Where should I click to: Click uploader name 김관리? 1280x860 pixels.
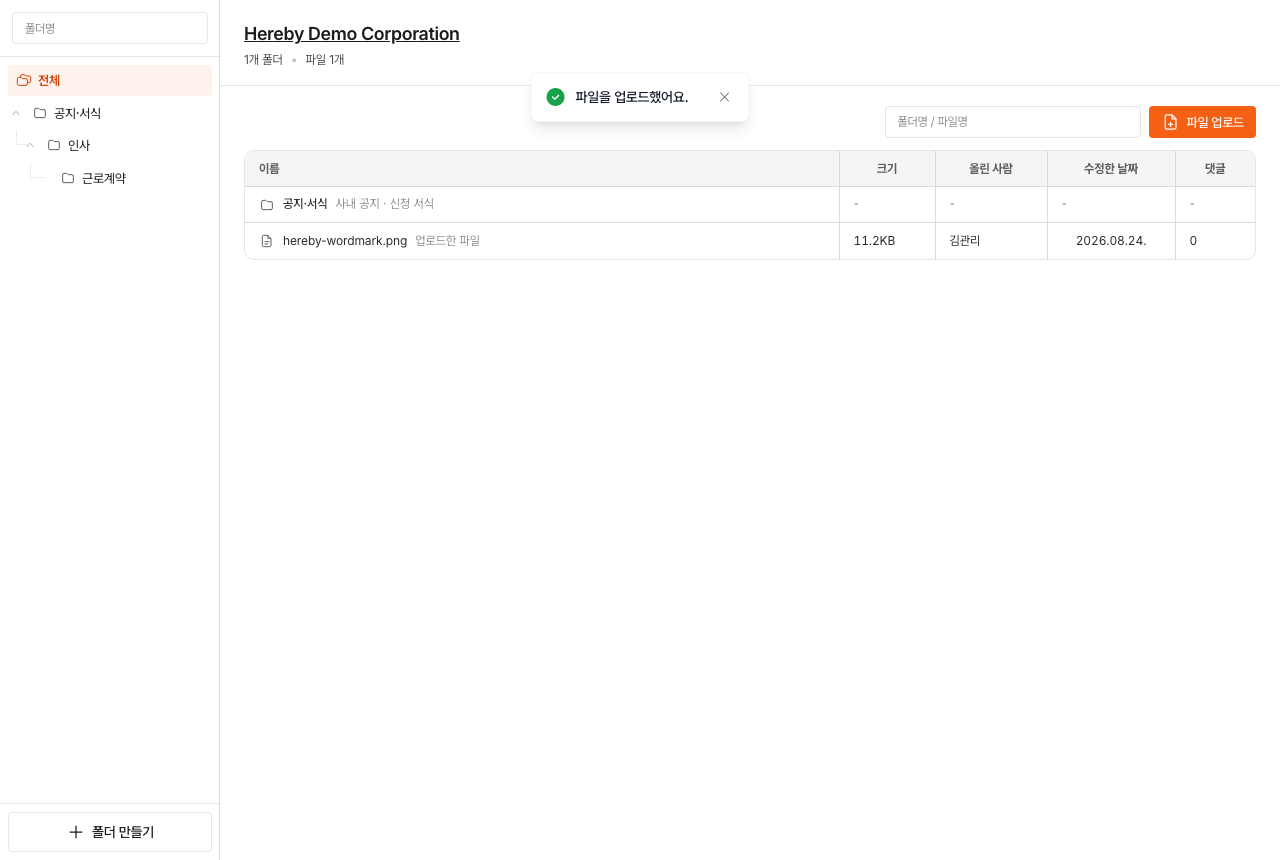point(965,241)
